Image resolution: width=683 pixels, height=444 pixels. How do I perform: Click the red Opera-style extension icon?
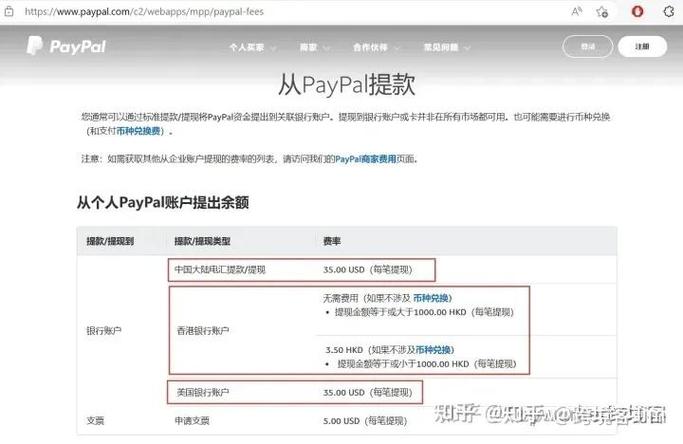click(637, 11)
